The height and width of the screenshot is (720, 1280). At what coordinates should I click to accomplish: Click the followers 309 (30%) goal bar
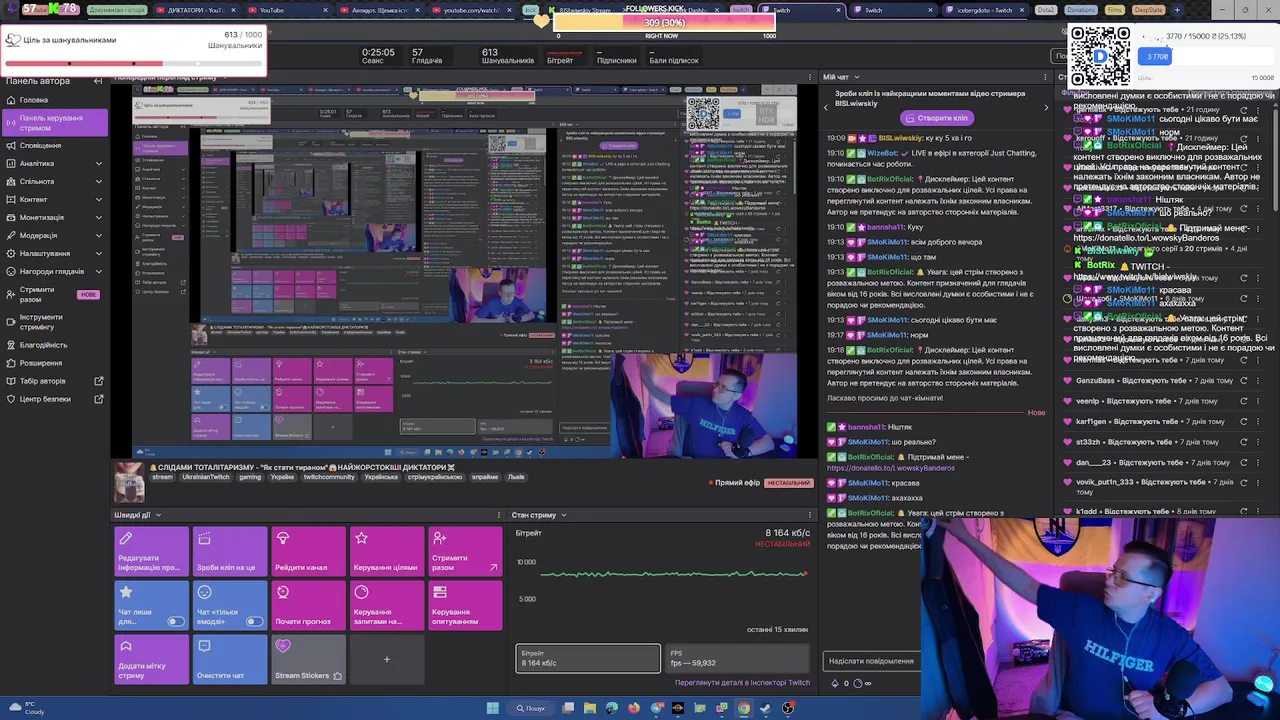664,22
